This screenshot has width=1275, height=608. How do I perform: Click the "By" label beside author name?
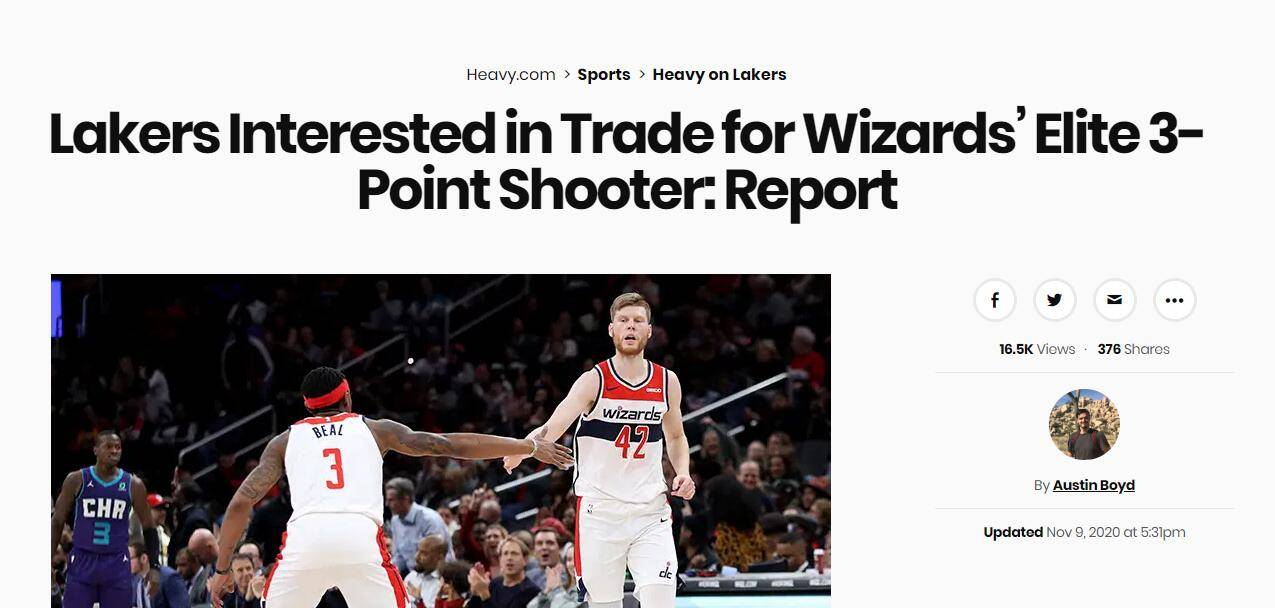tap(1041, 485)
